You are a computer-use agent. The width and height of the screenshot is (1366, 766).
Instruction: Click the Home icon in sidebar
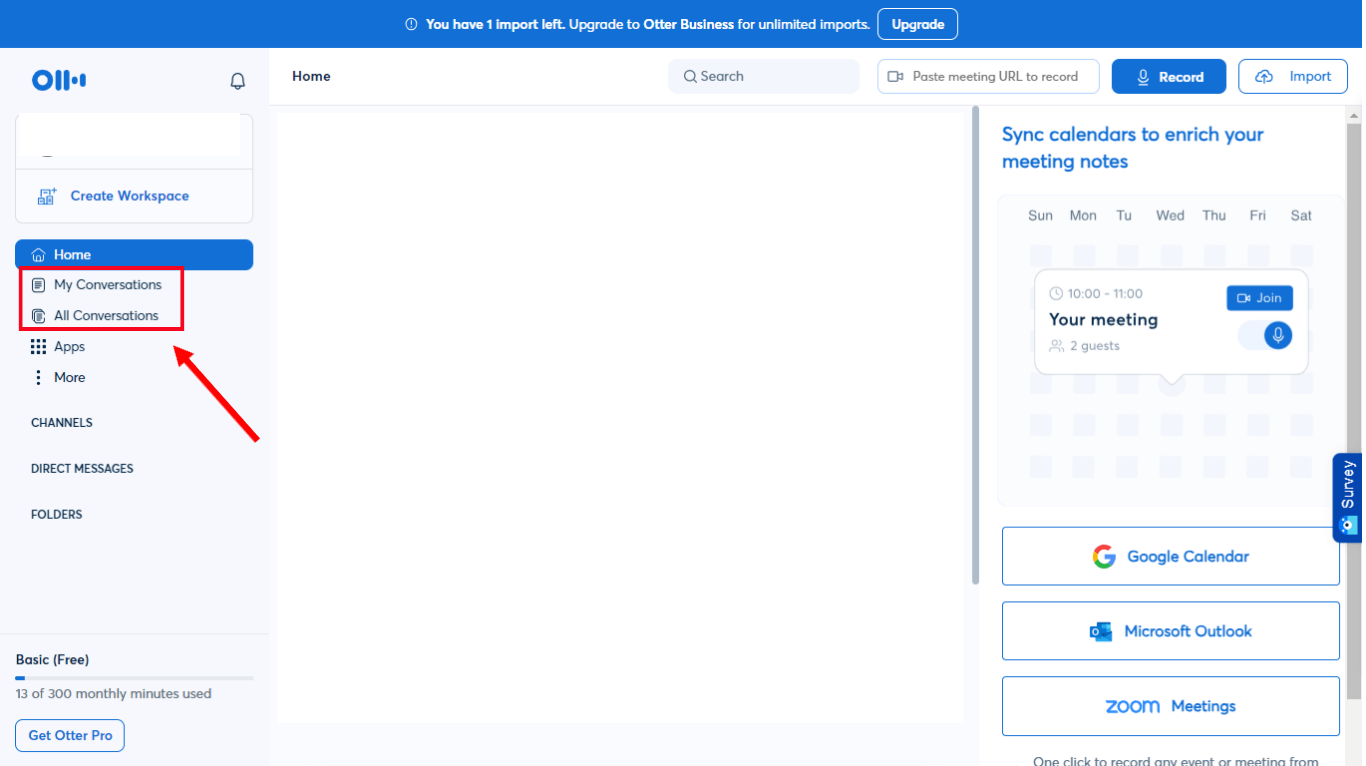pyautogui.click(x=39, y=255)
